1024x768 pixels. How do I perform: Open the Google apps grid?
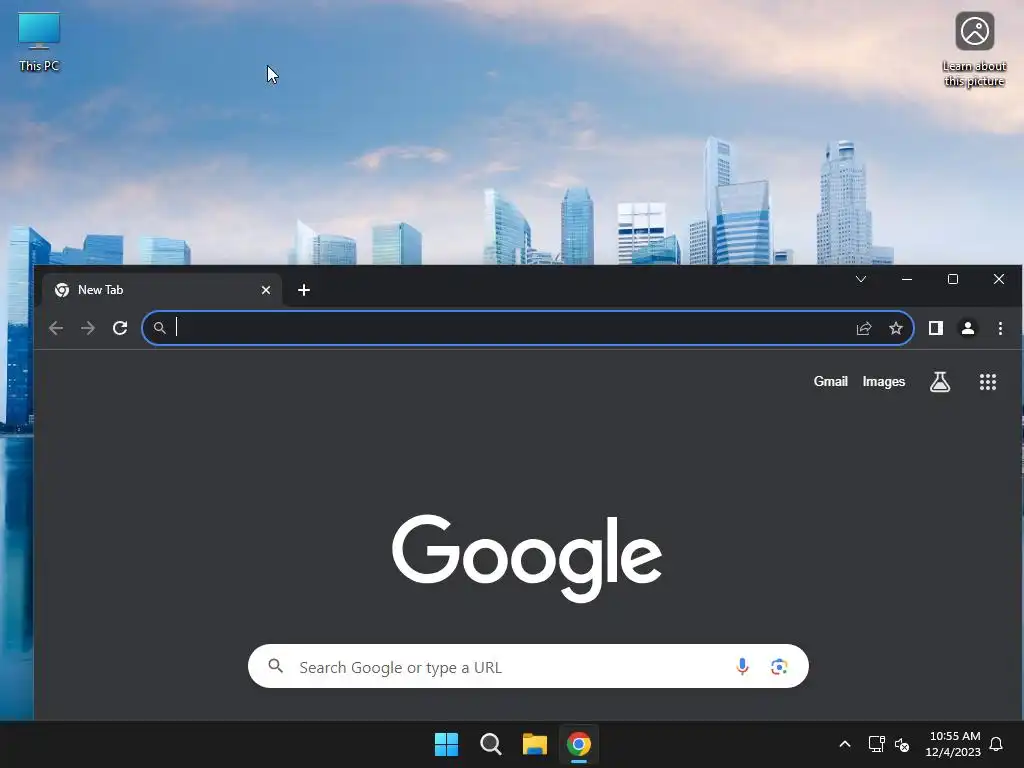coord(988,382)
